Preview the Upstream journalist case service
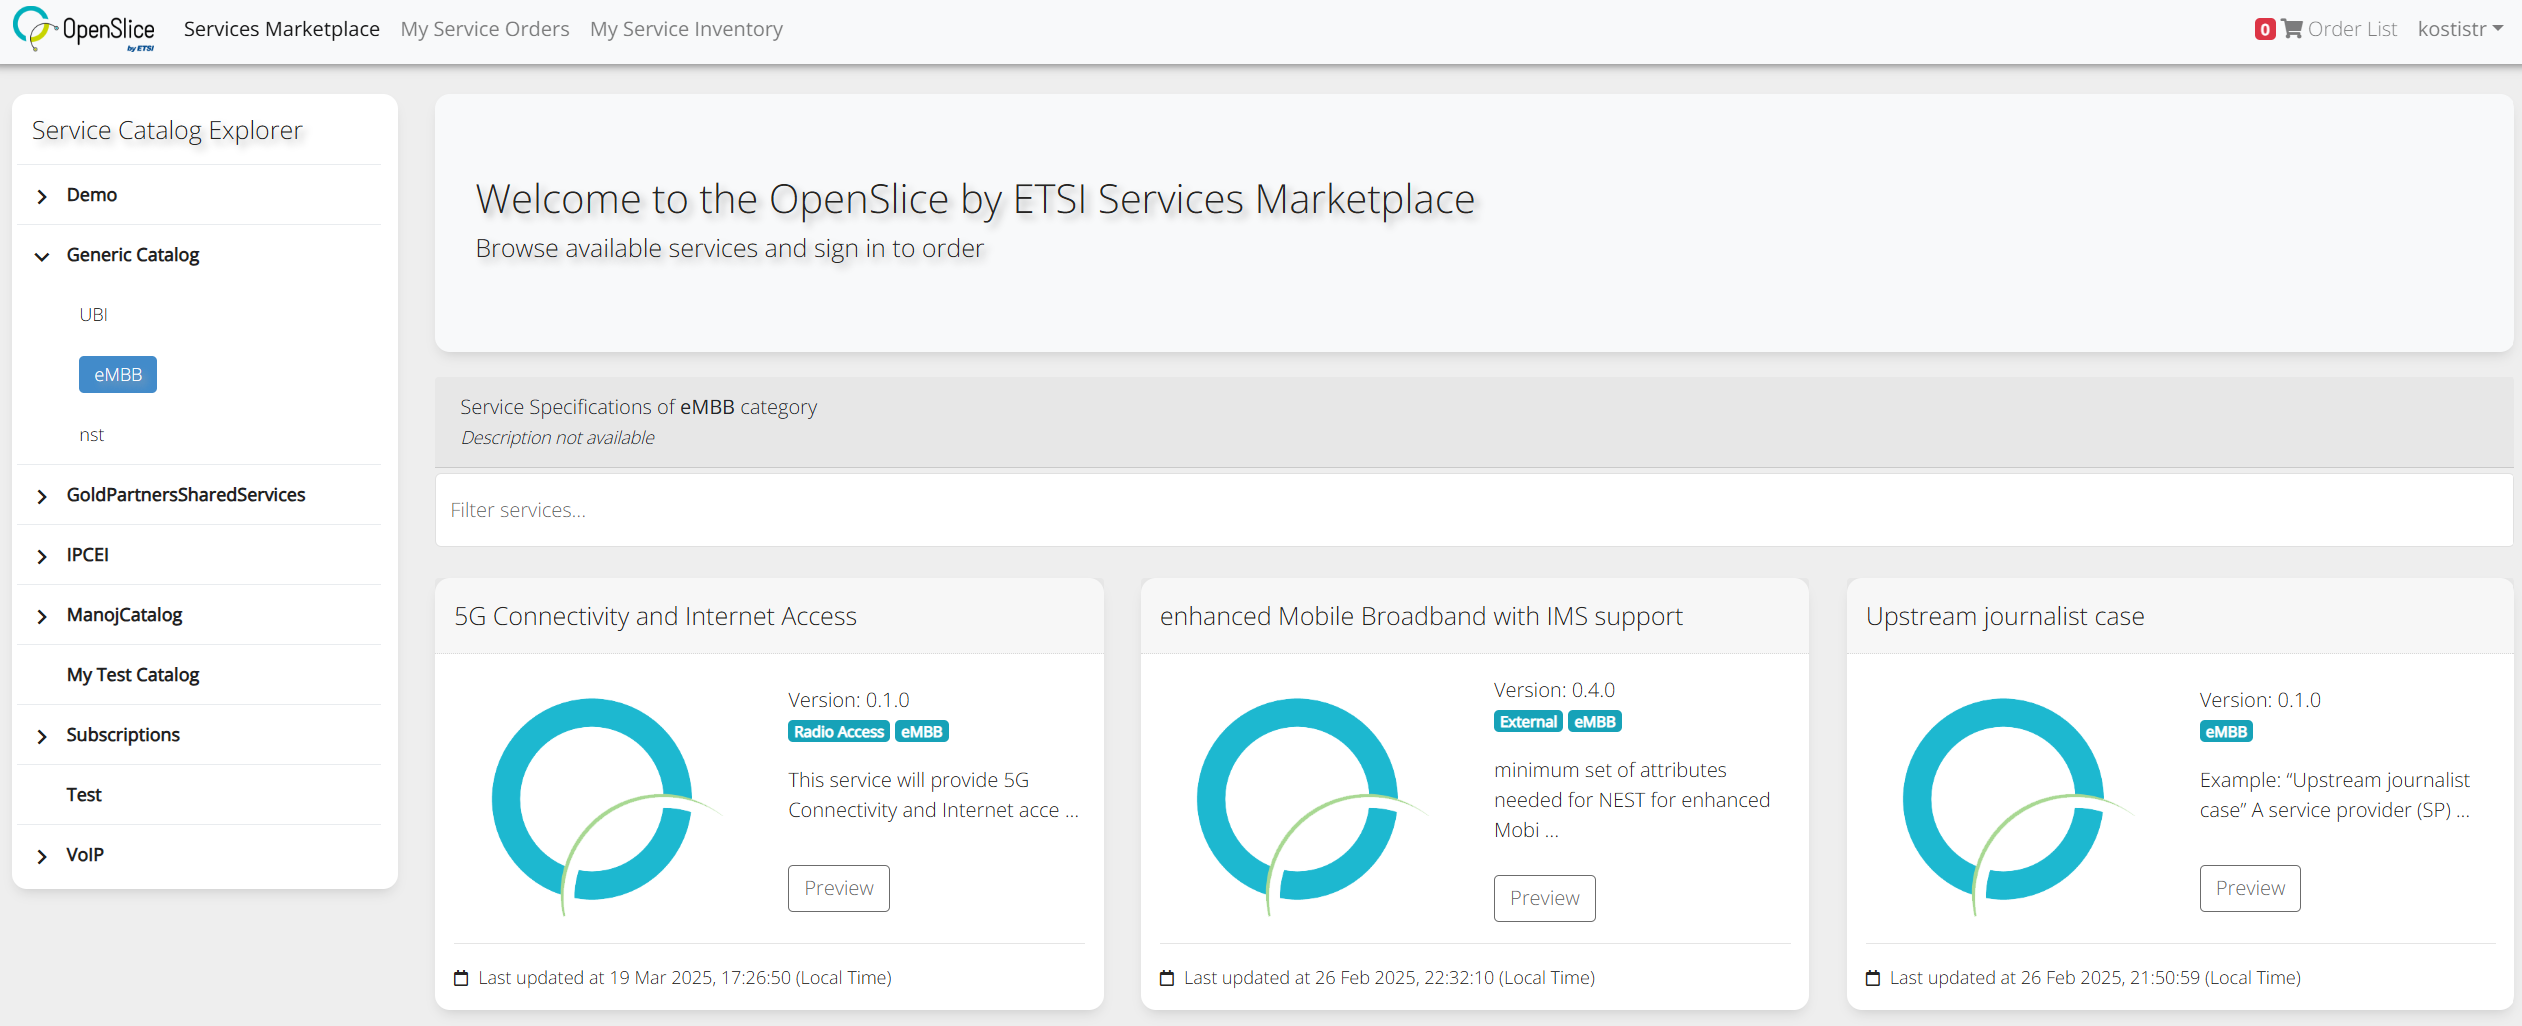The height and width of the screenshot is (1026, 2522). (x=2249, y=888)
